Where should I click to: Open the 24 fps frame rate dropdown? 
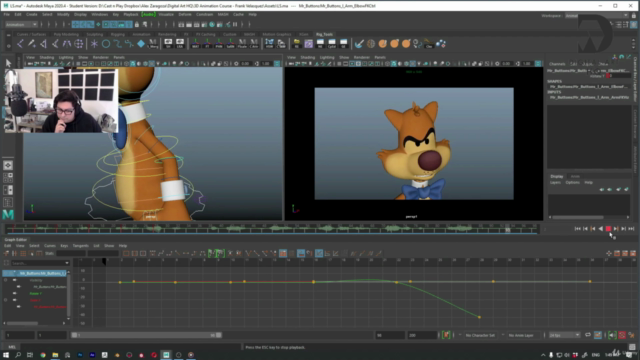click(x=564, y=335)
